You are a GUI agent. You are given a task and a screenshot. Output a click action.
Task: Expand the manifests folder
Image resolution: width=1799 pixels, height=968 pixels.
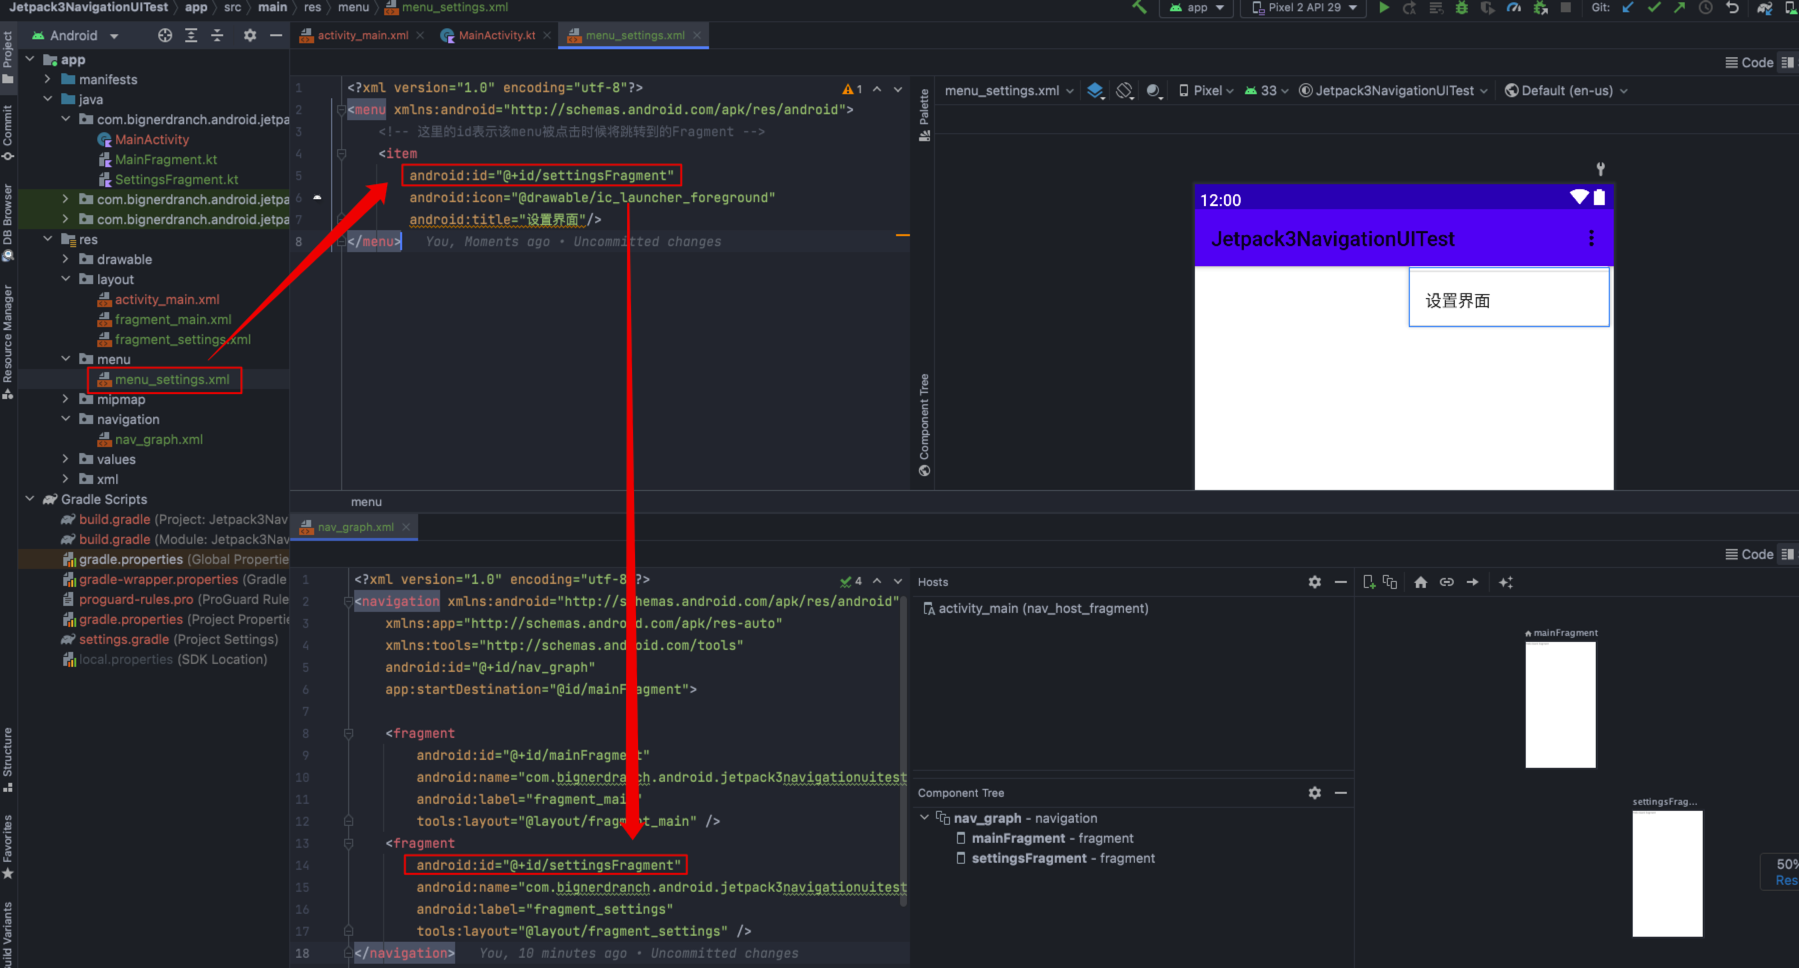click(47, 80)
